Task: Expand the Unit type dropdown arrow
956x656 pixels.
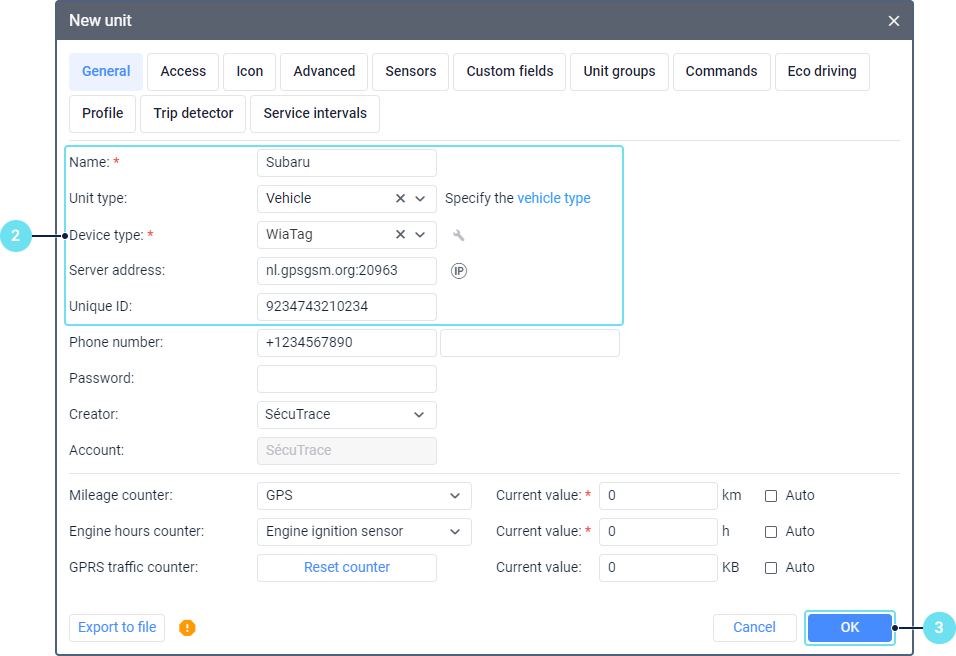Action: point(420,199)
